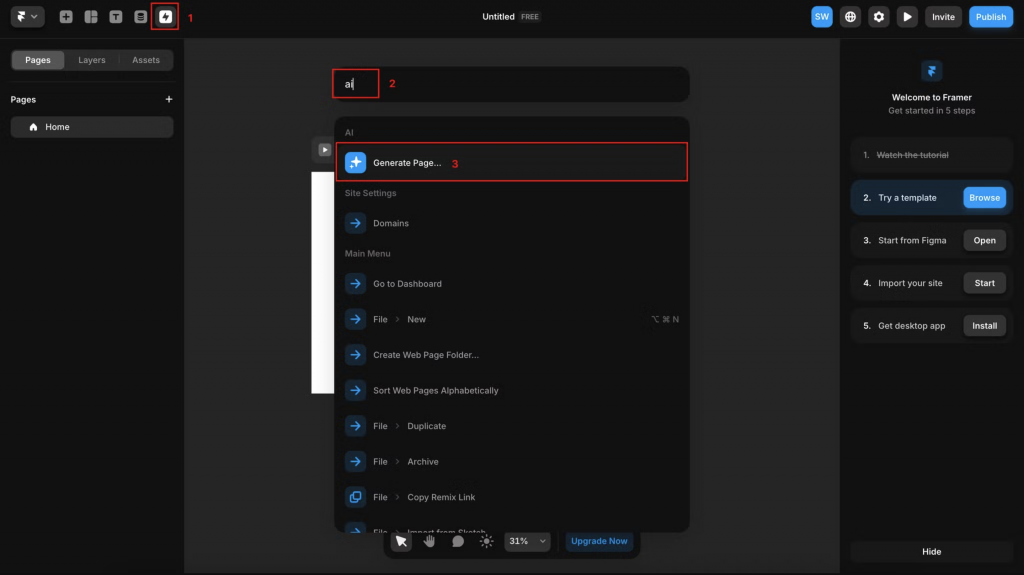Select the Layout grid tool icon
Viewport: 1024px width, 575px height.
pyautogui.click(x=91, y=17)
